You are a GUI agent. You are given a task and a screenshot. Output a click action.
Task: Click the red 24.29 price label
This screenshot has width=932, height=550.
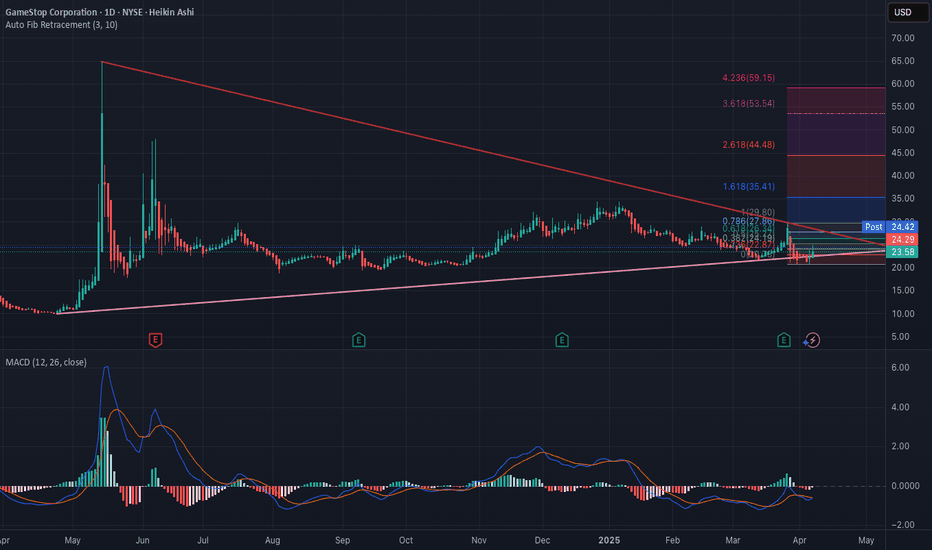(902, 239)
